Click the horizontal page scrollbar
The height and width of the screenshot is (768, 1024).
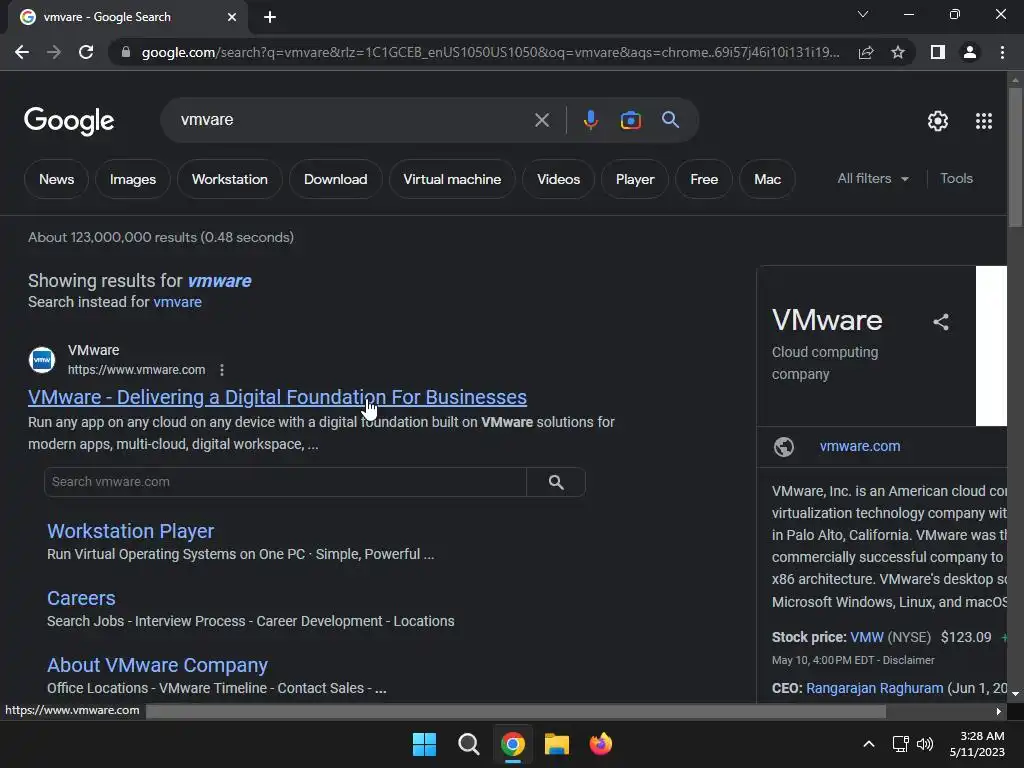[516, 711]
